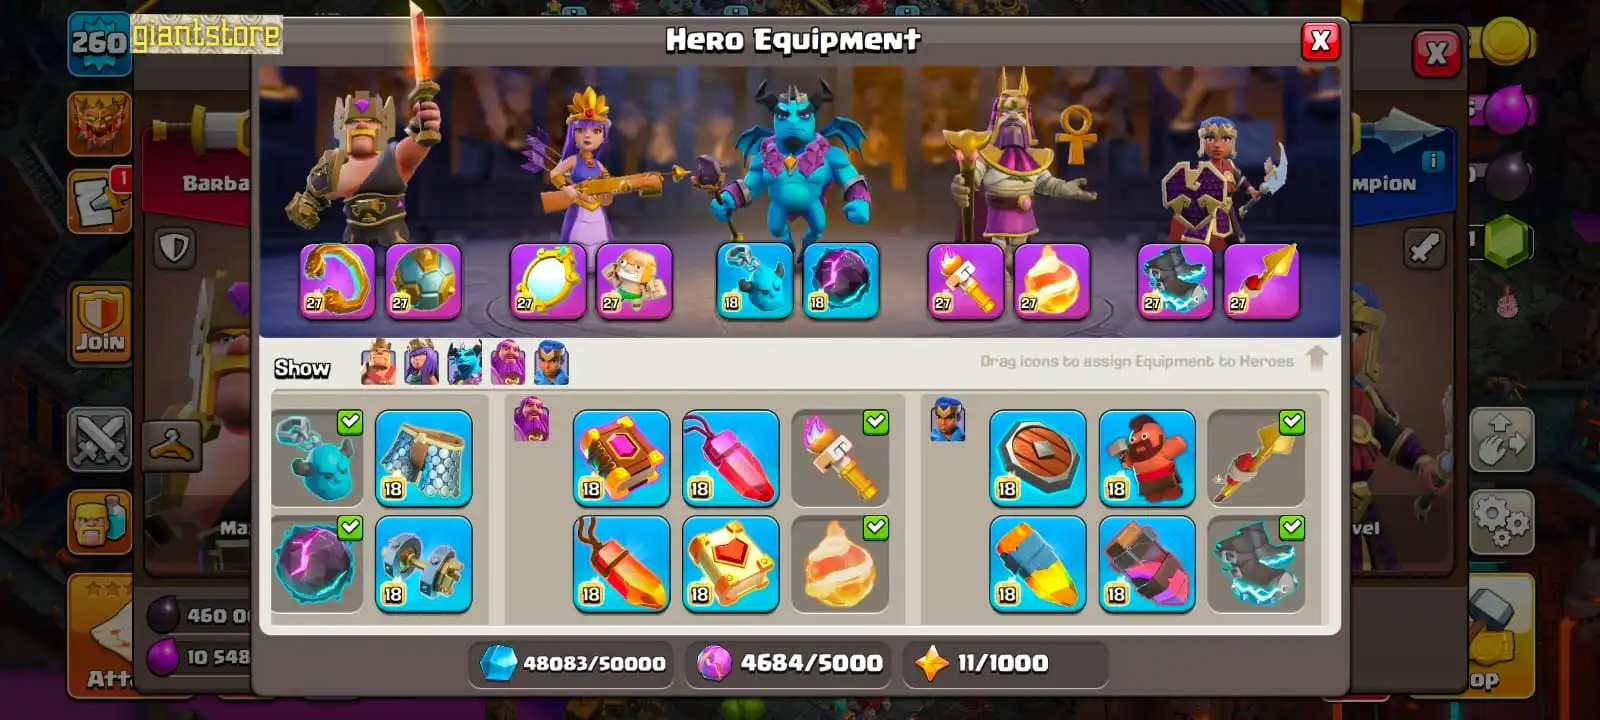Select the Healing Tome red book
Viewport: 1600px width, 720px height.
(730, 563)
